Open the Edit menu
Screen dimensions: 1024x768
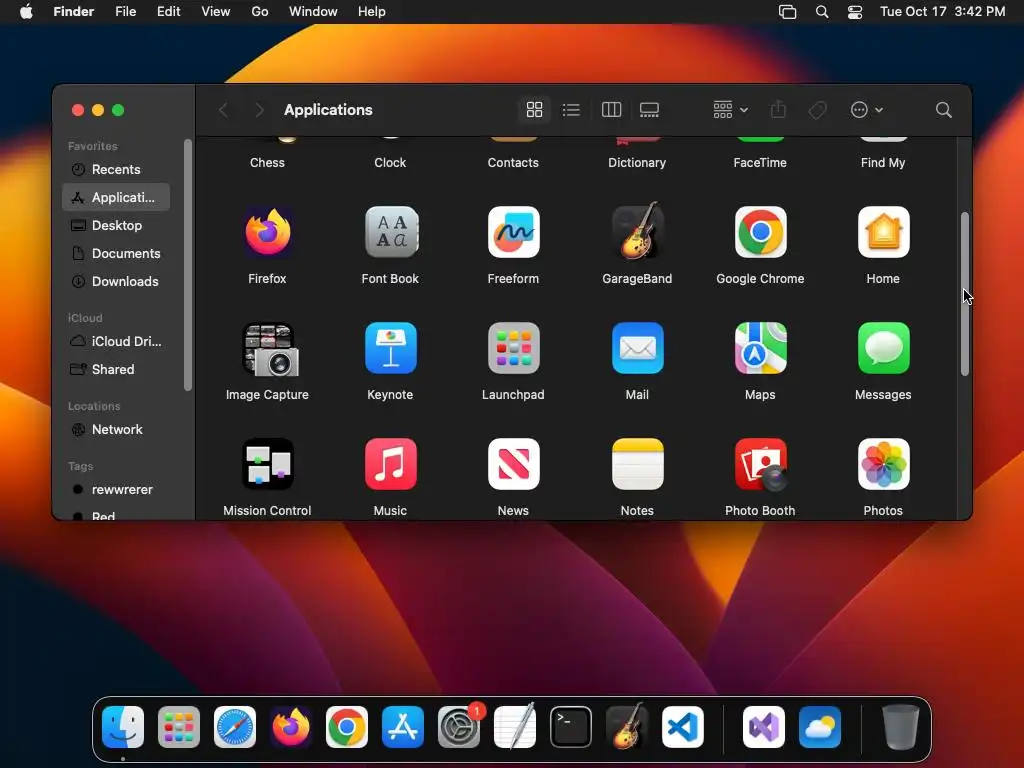tap(168, 12)
